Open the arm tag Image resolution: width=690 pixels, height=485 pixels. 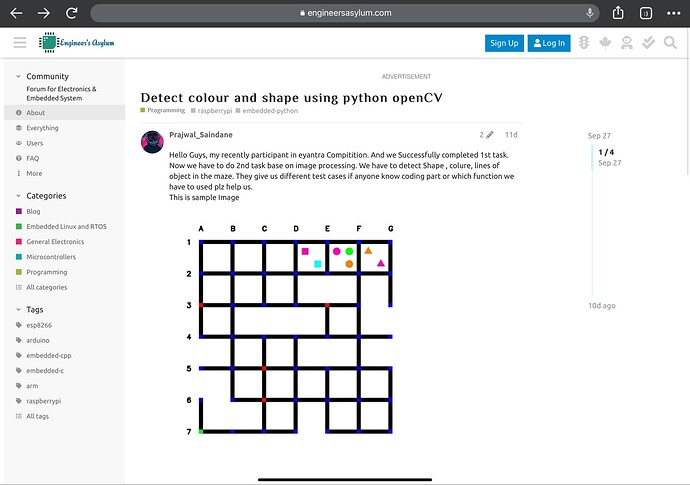pos(65,386)
